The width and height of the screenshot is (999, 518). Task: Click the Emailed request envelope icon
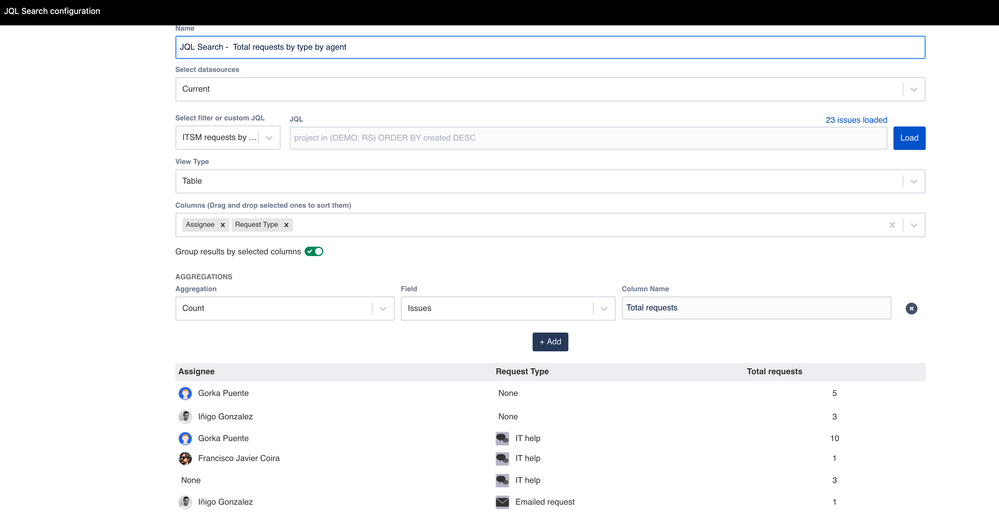pos(502,502)
